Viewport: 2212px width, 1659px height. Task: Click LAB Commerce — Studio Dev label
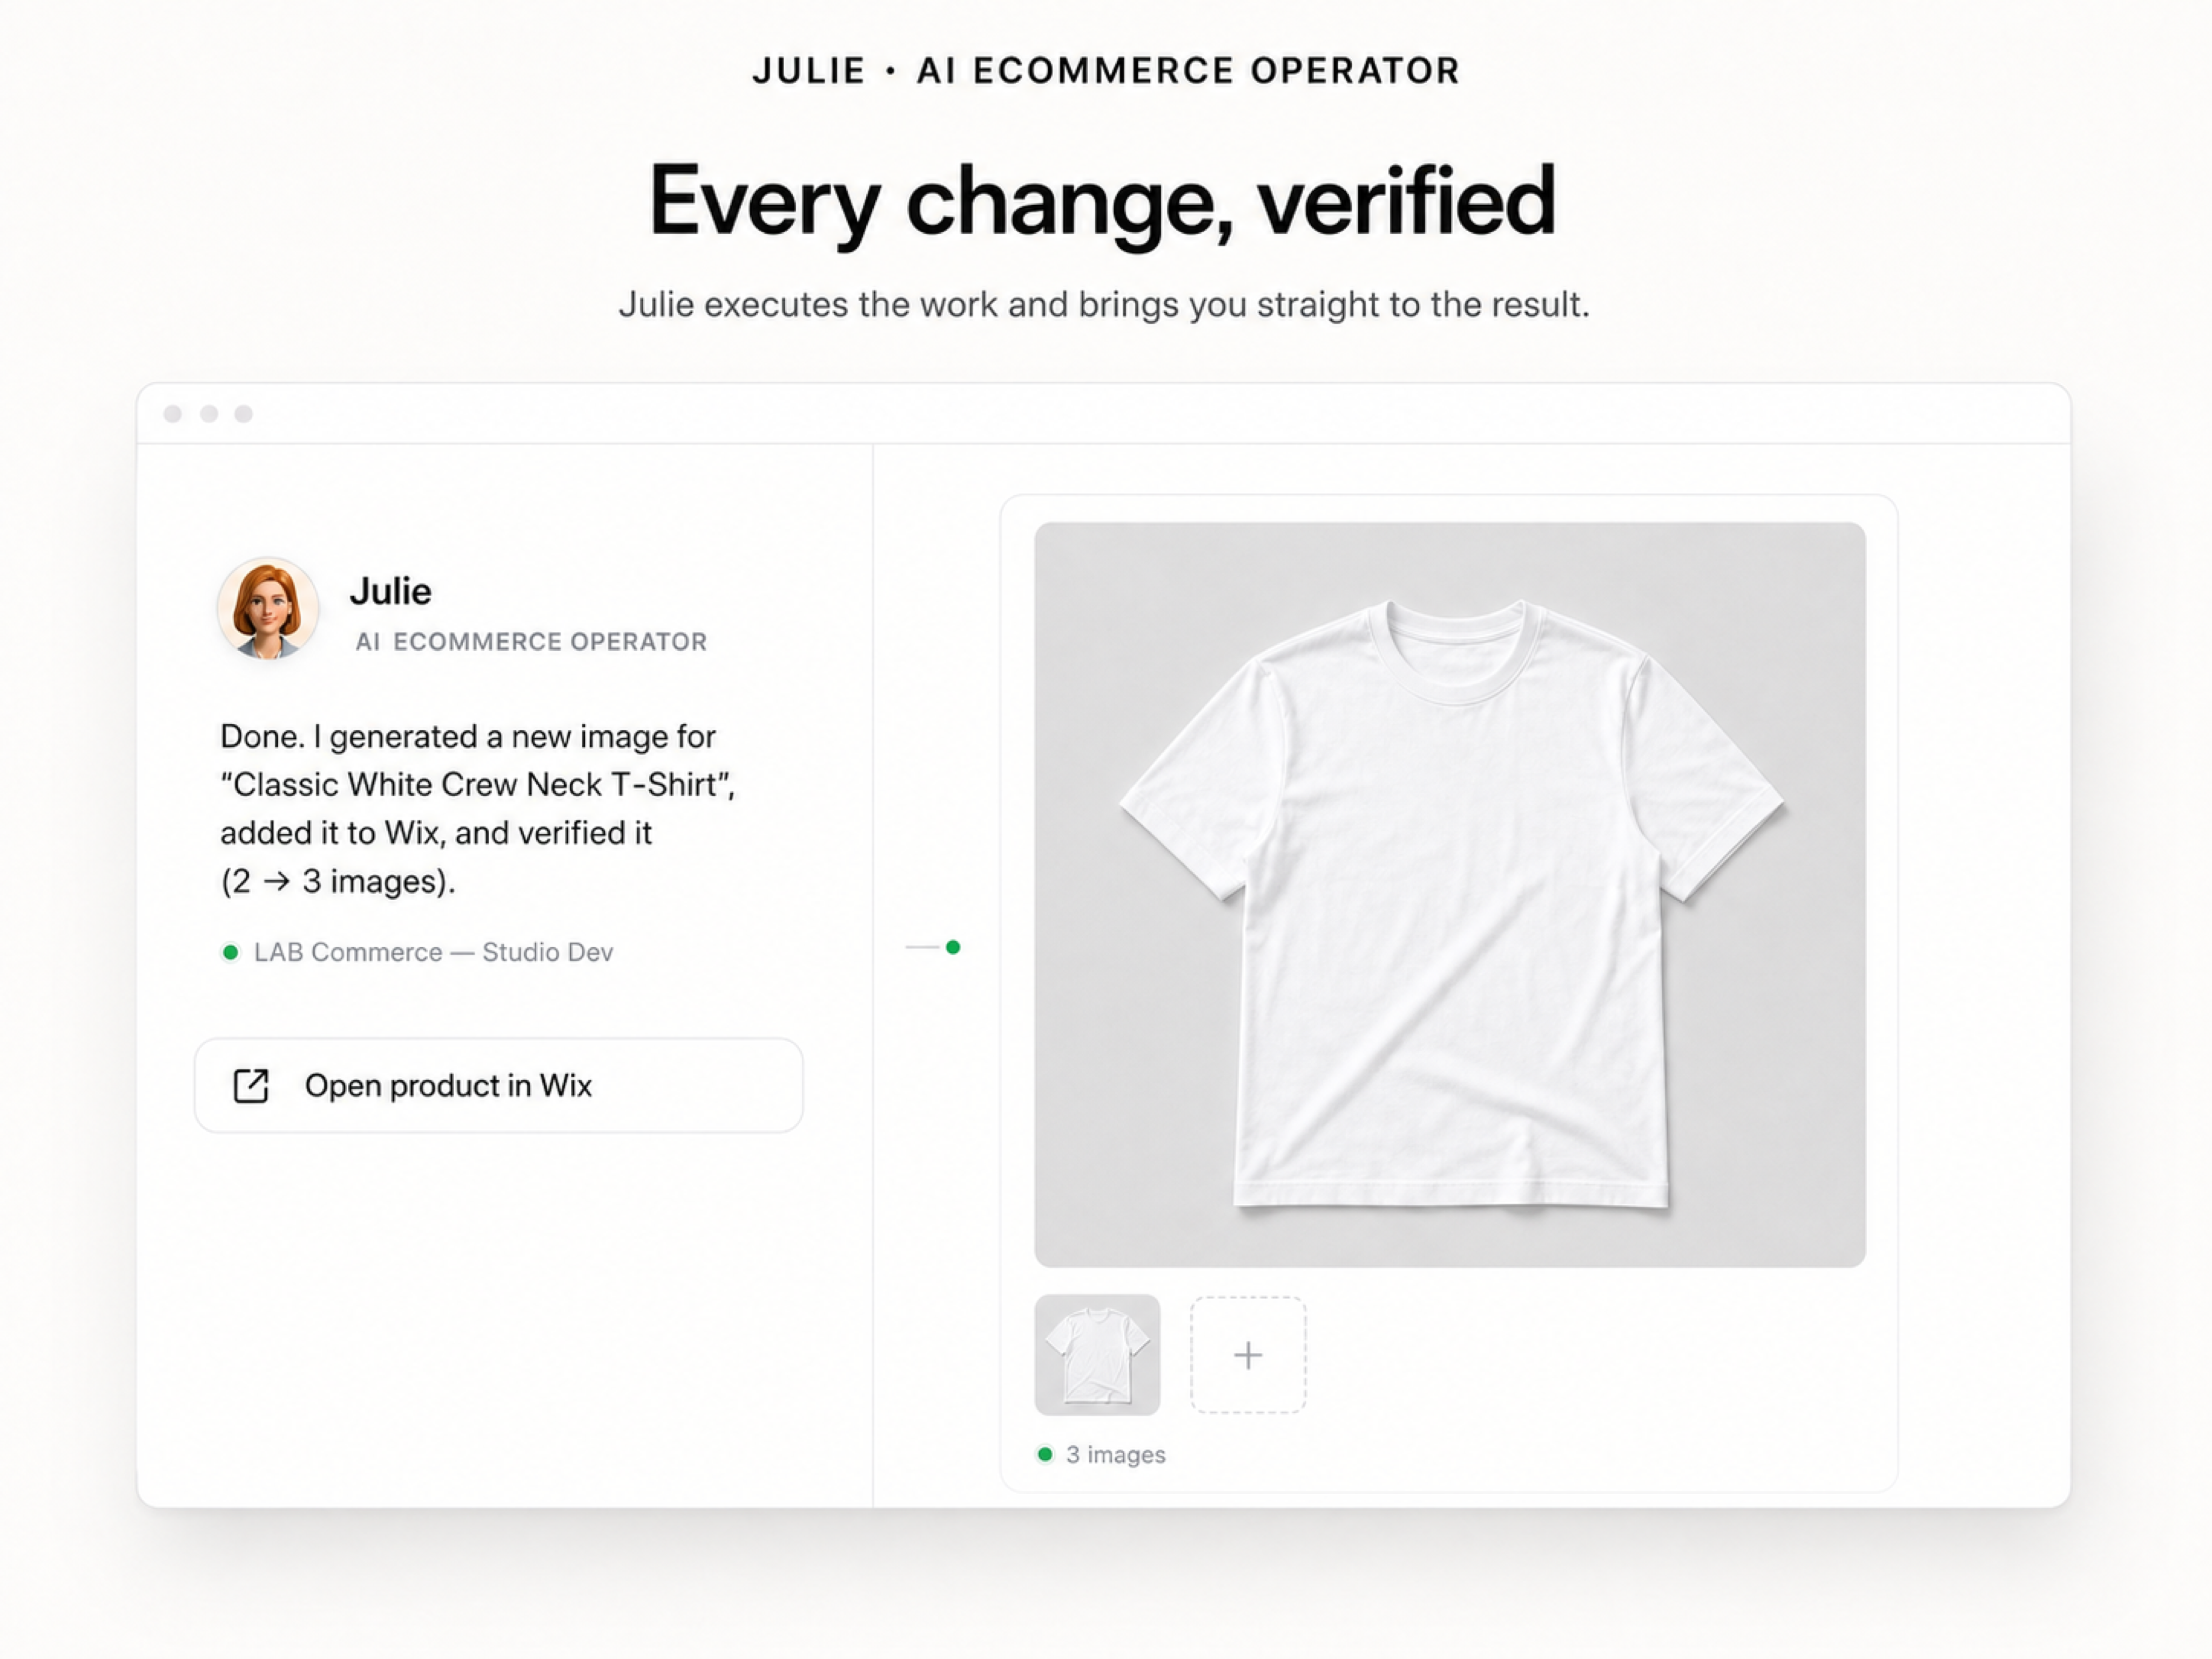[x=433, y=952]
